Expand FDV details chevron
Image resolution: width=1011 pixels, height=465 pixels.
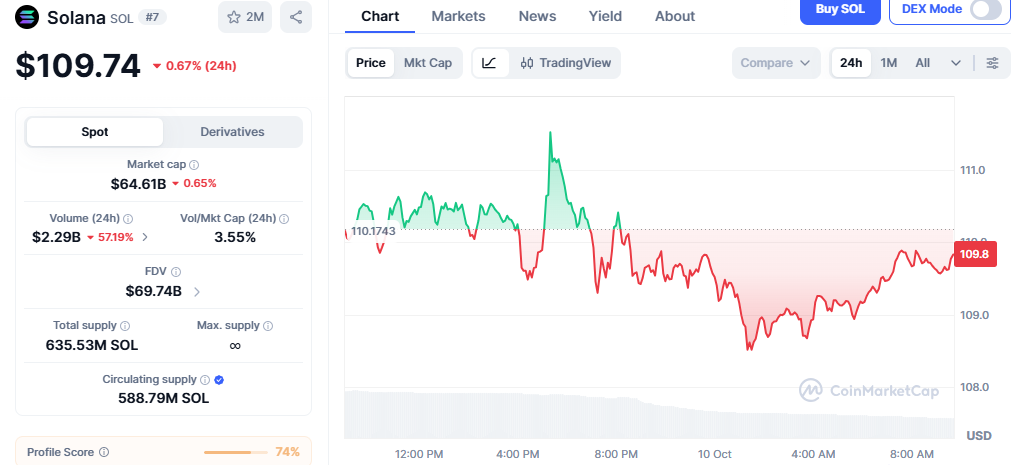(x=197, y=292)
